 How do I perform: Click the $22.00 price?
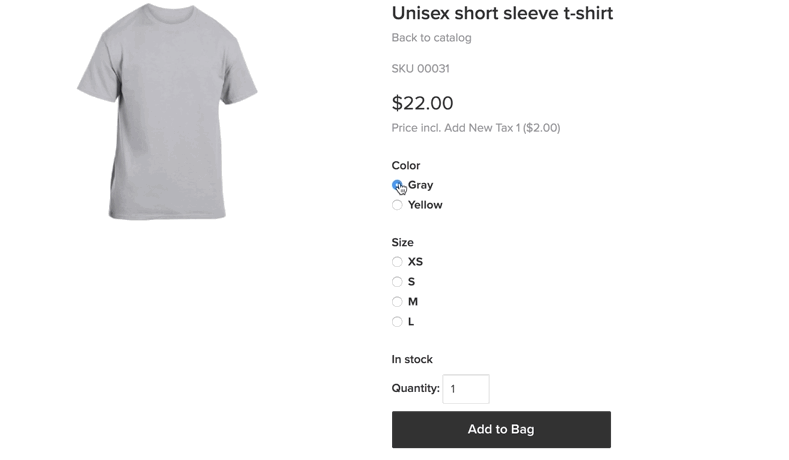[422, 103]
